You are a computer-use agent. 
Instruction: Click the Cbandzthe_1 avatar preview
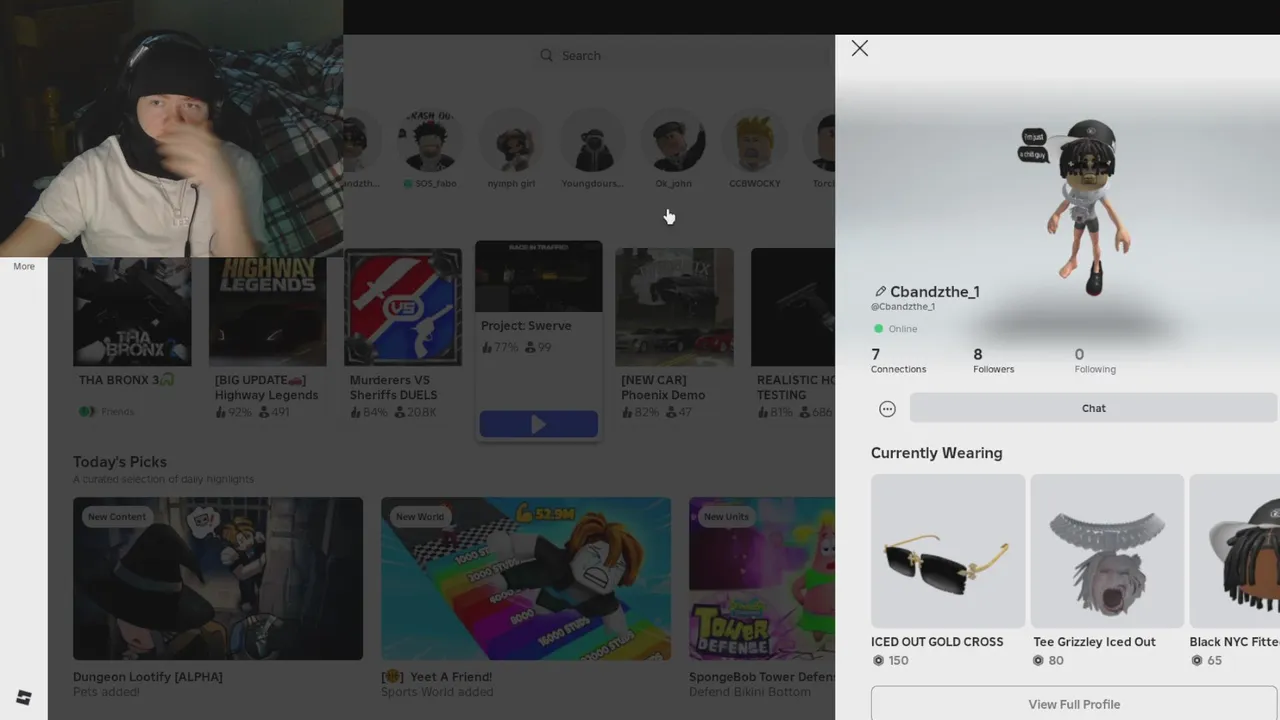[1088, 208]
